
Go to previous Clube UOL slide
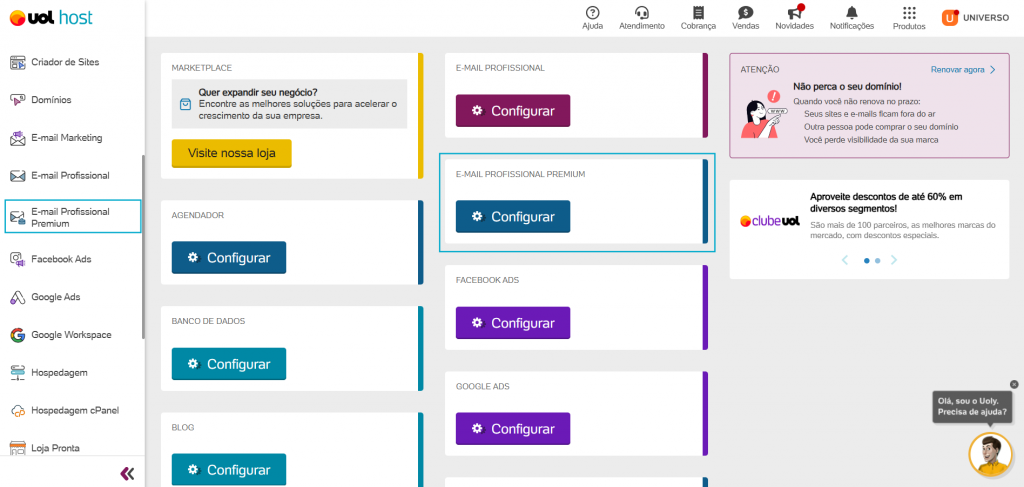coord(844,260)
